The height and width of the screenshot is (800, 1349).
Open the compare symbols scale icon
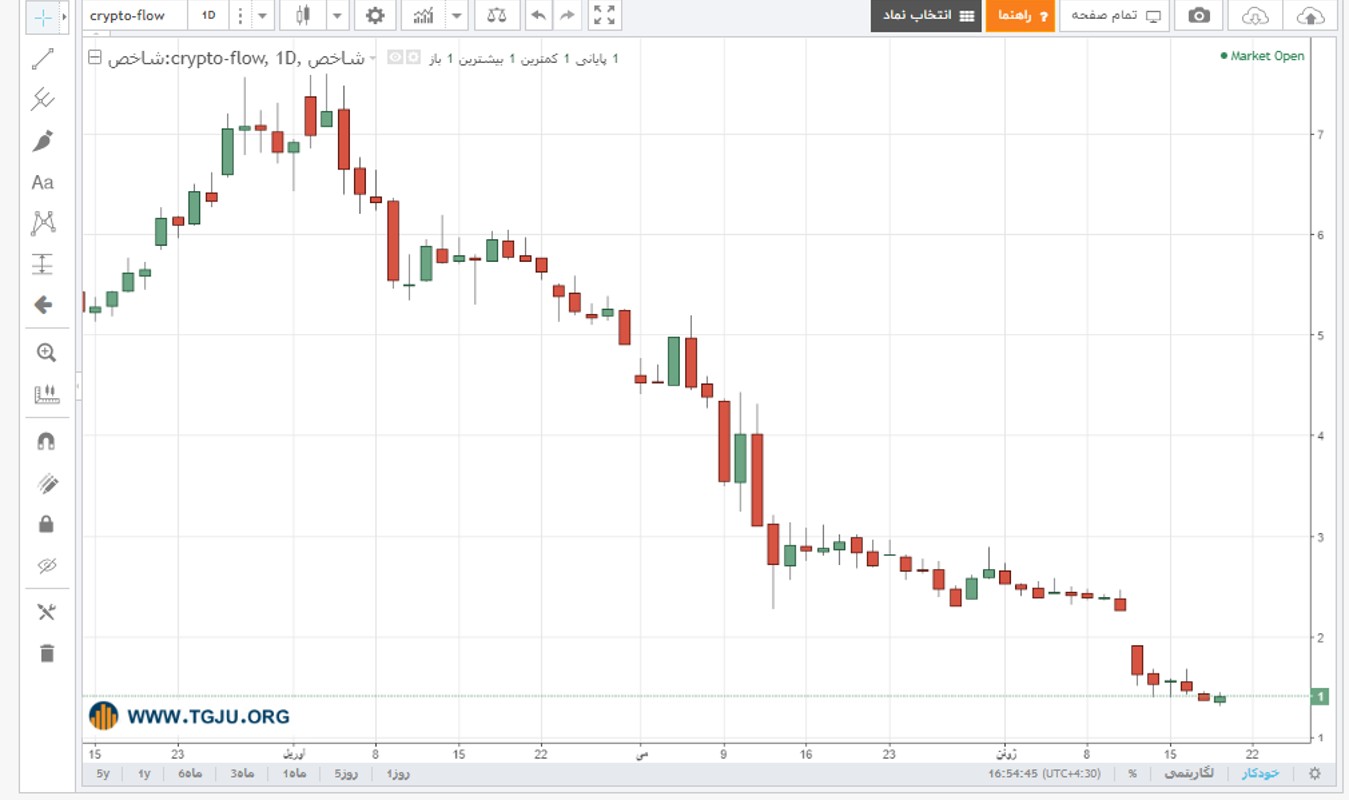(496, 16)
